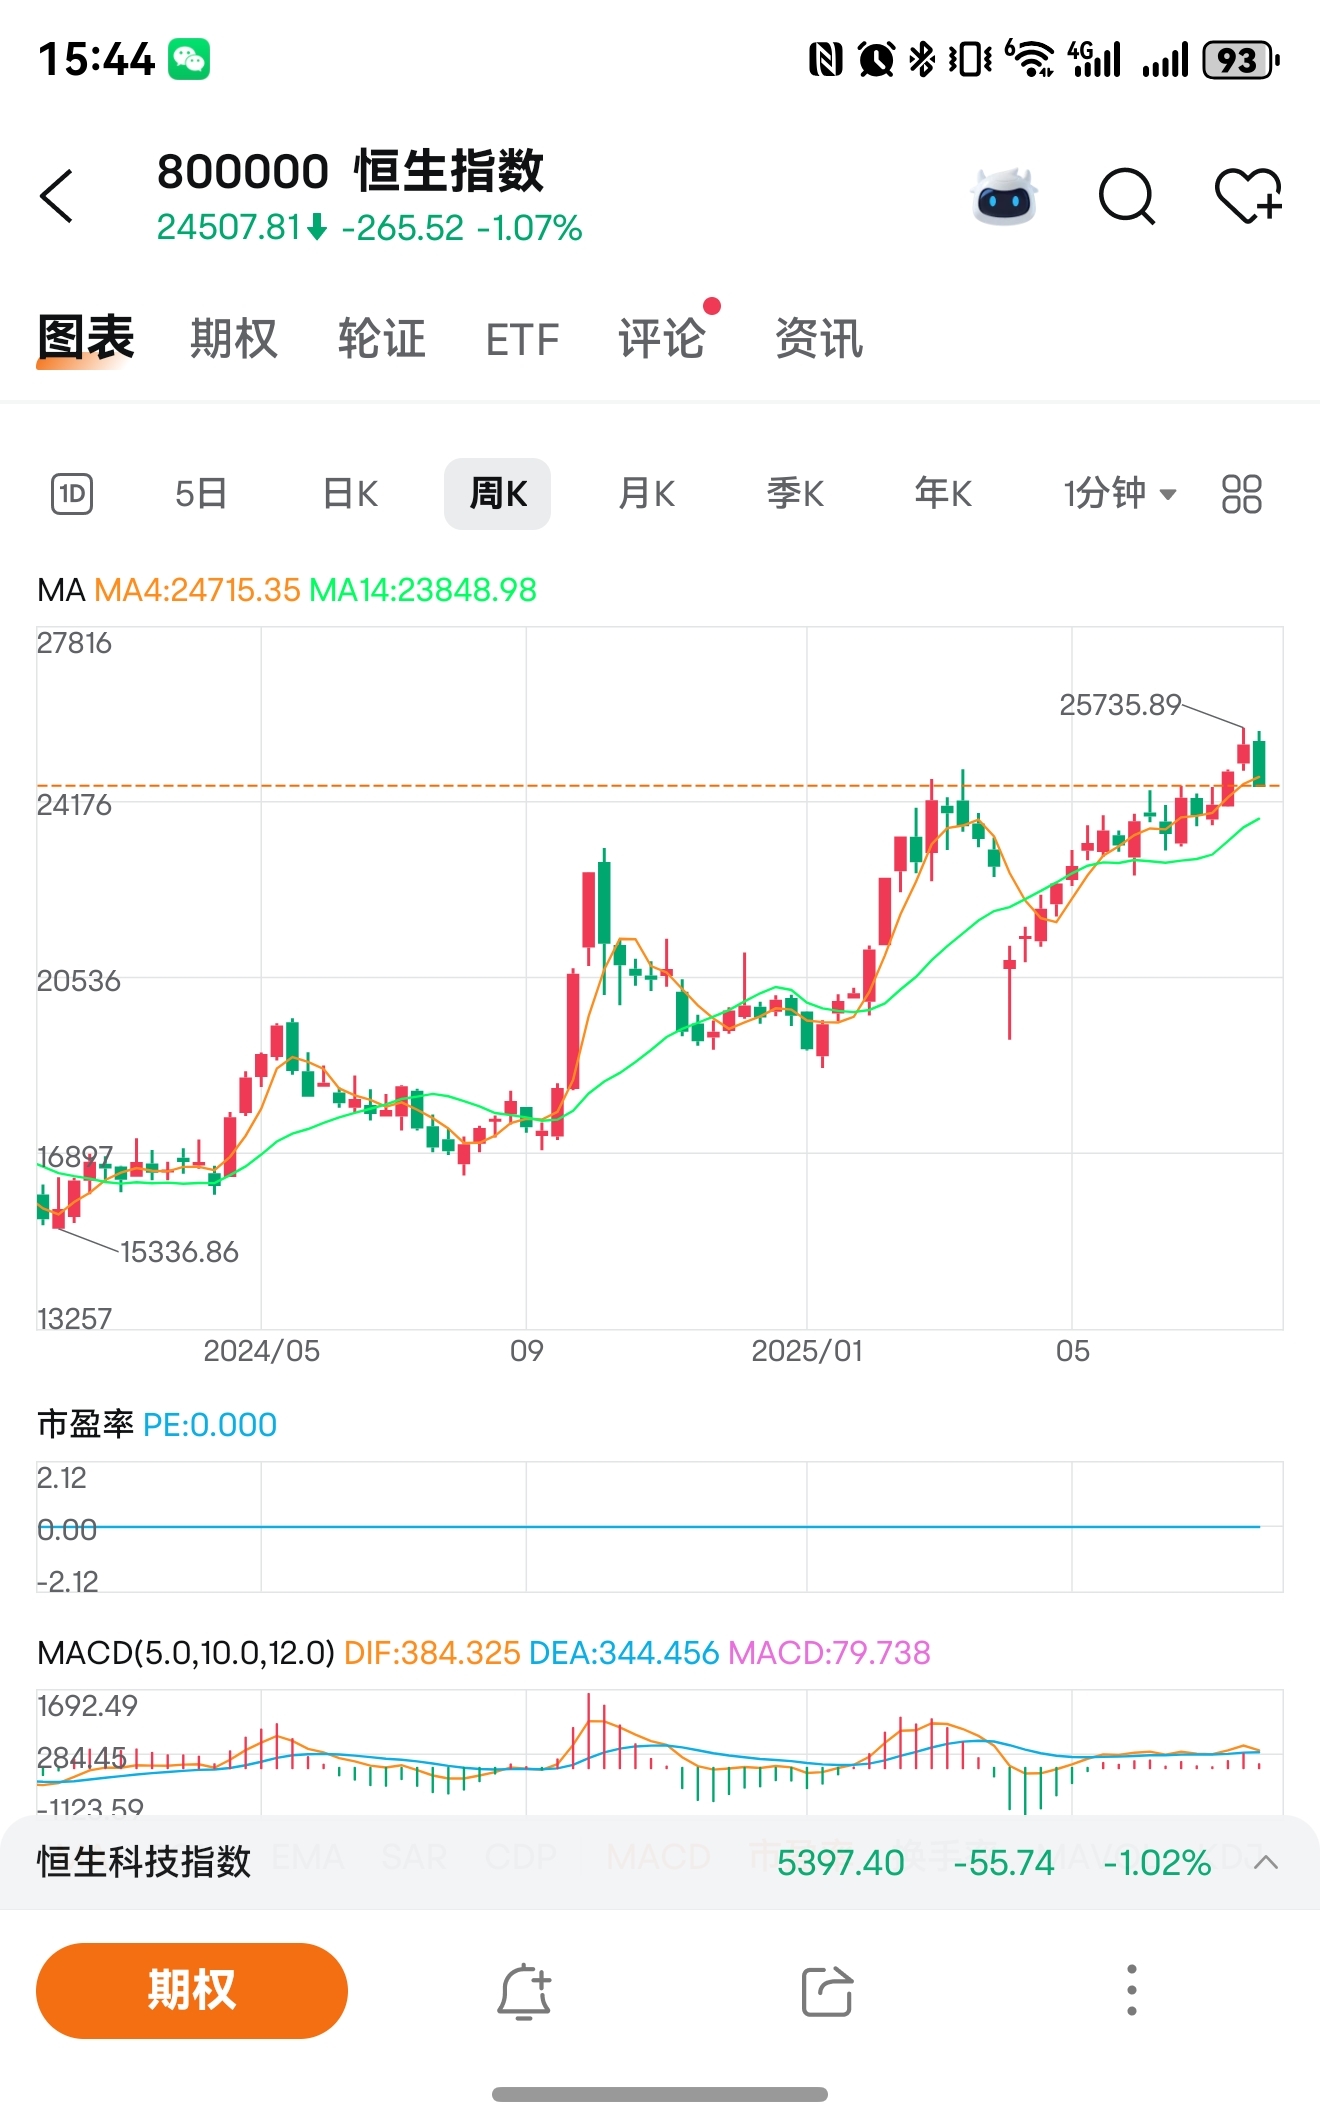Tap the 2024/05 date axis label
This screenshot has height=2120, width=1320.
coord(261,1351)
